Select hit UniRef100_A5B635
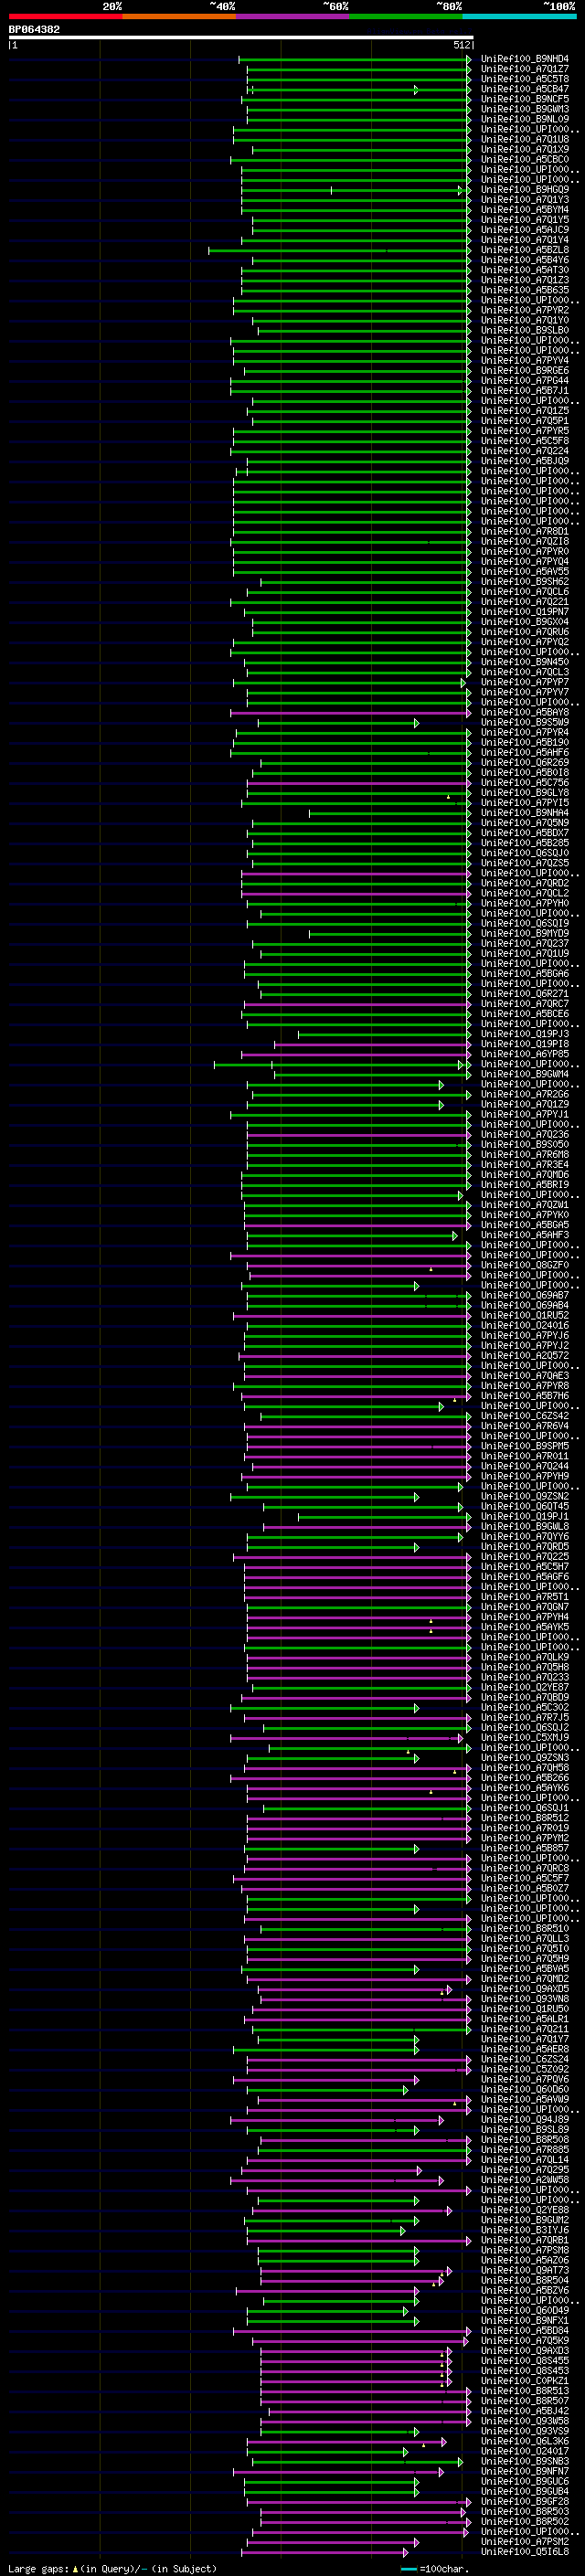The image size is (585, 2576). pyautogui.click(x=525, y=290)
